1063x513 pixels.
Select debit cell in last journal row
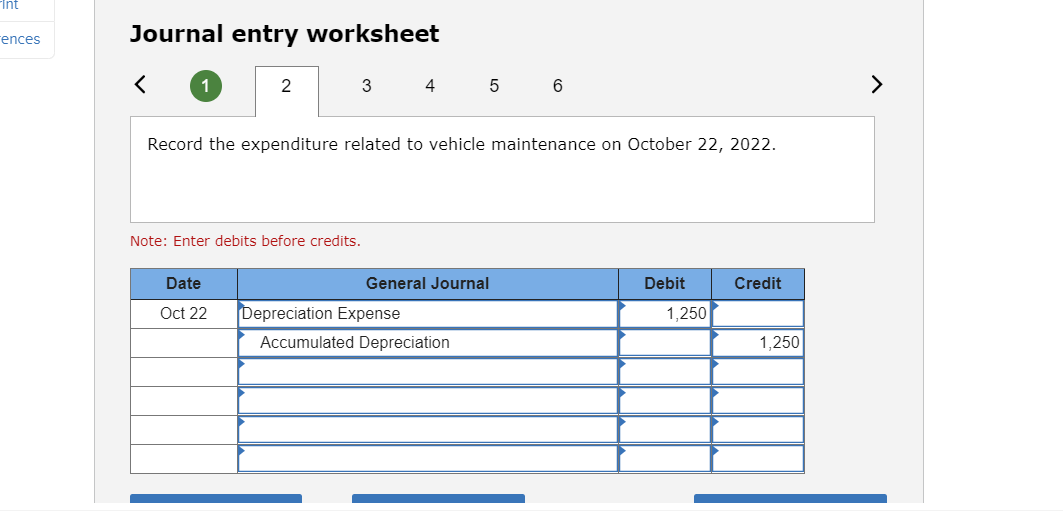(x=664, y=458)
